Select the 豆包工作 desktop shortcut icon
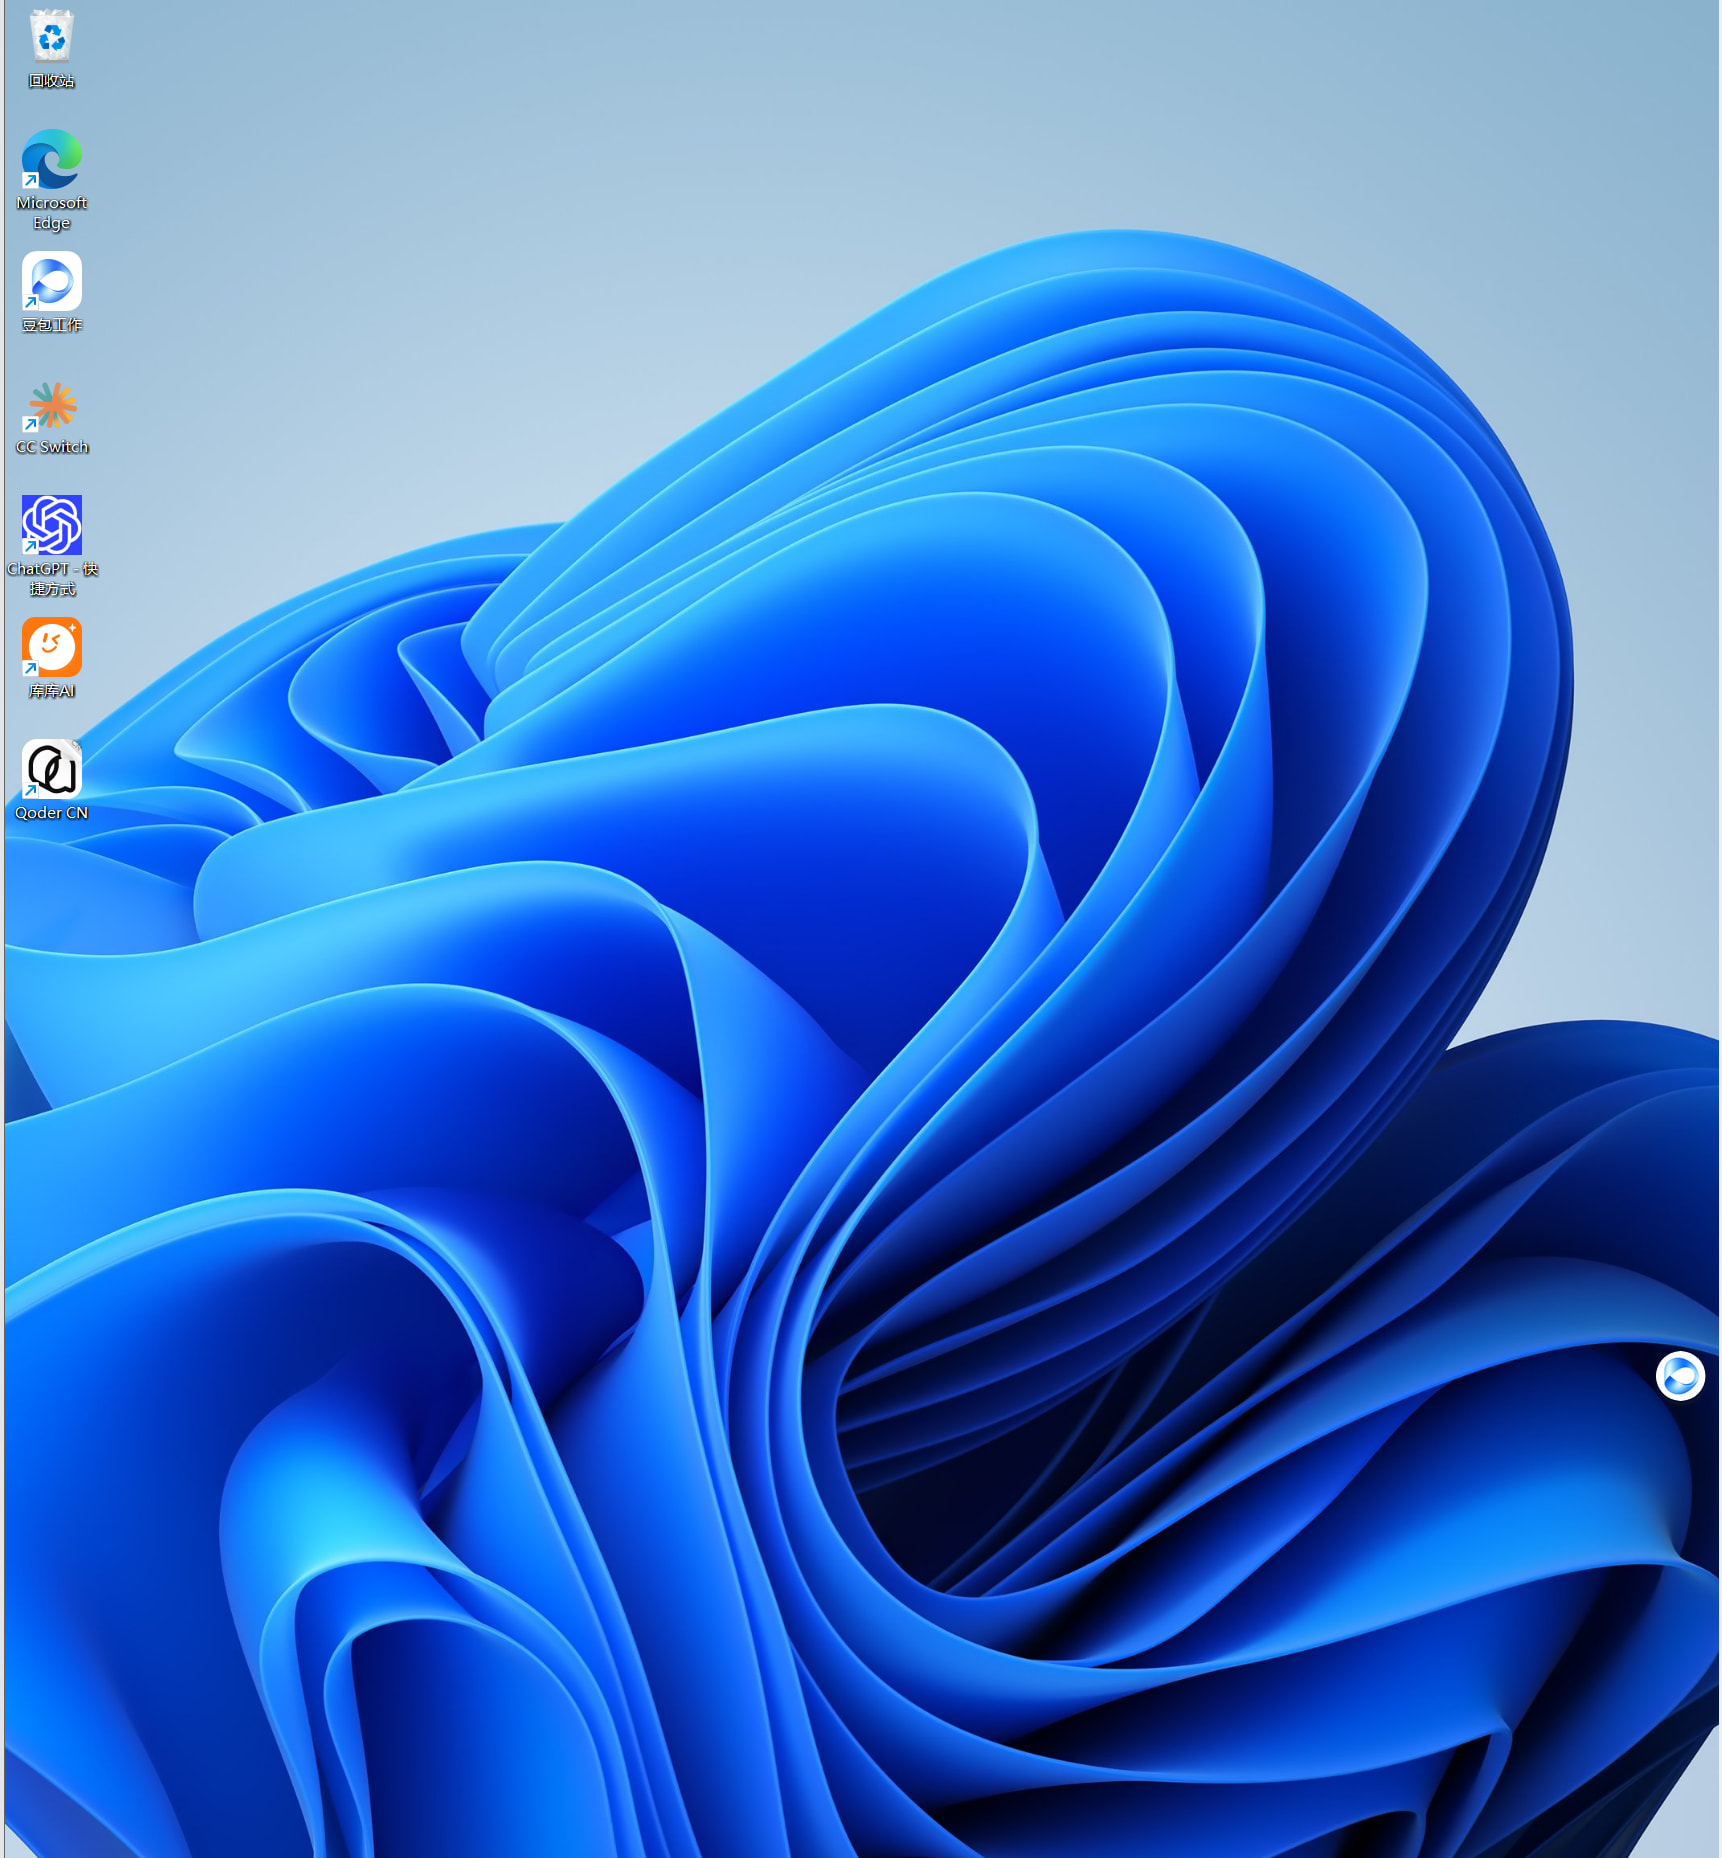Image resolution: width=1722 pixels, height=1858 pixels. [x=51, y=281]
